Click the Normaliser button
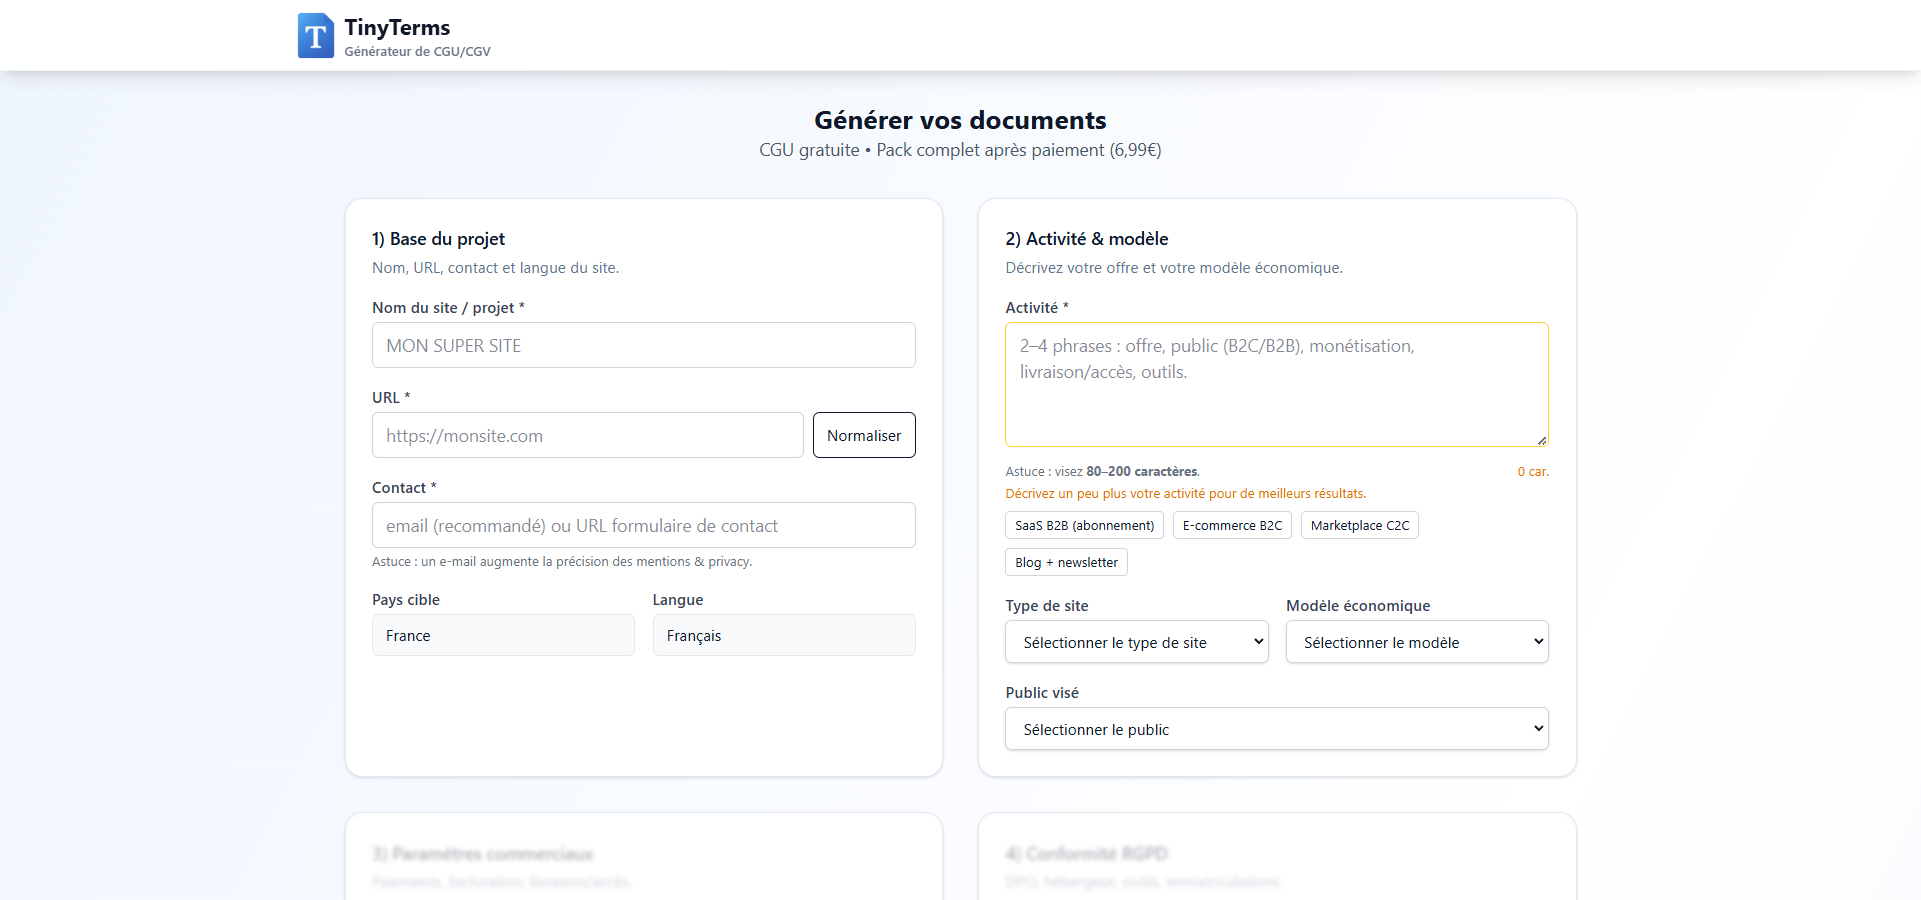 (x=864, y=435)
